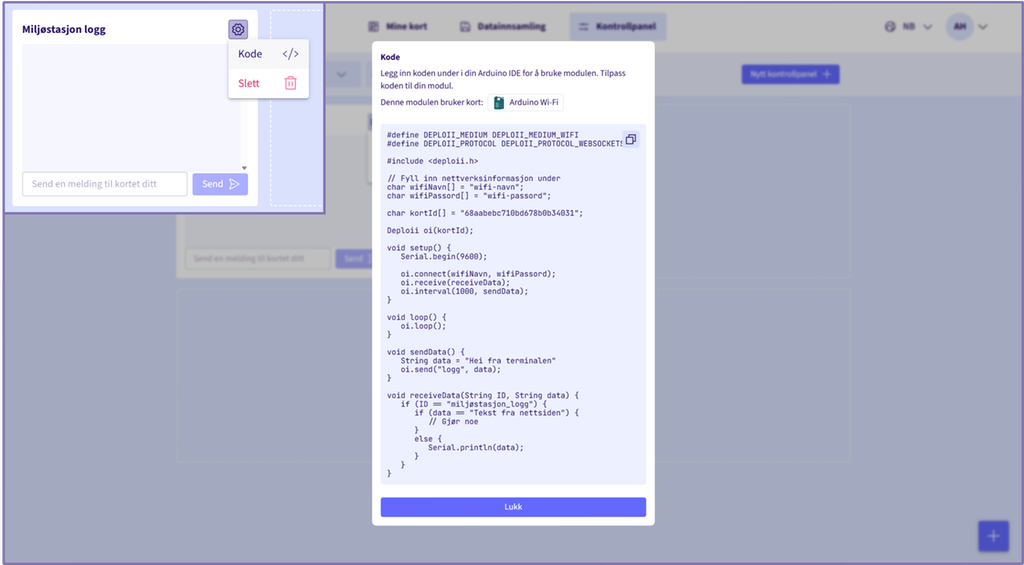The width and height of the screenshot is (1024, 565).
Task: Open the Mine kort tab
Action: click(x=398, y=27)
